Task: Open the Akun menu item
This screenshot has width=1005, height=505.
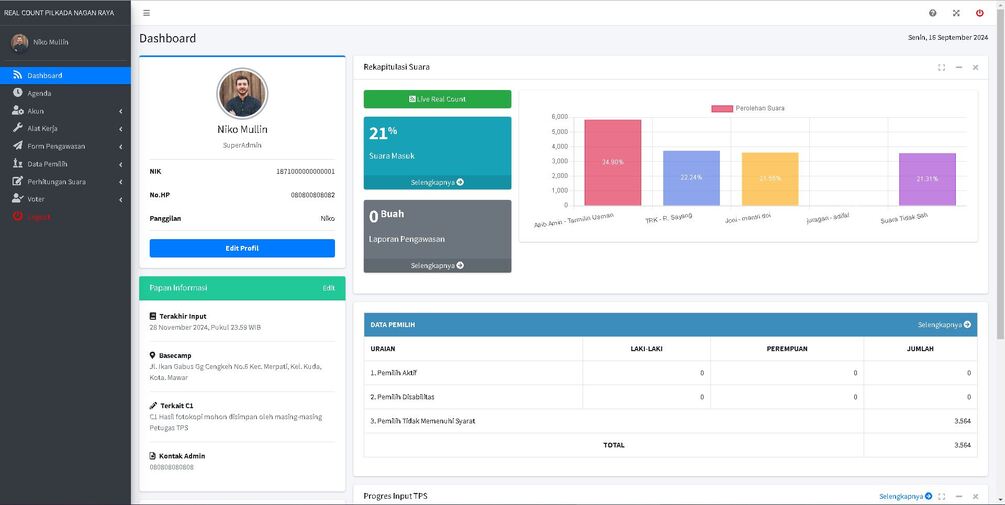Action: pyautogui.click(x=65, y=111)
